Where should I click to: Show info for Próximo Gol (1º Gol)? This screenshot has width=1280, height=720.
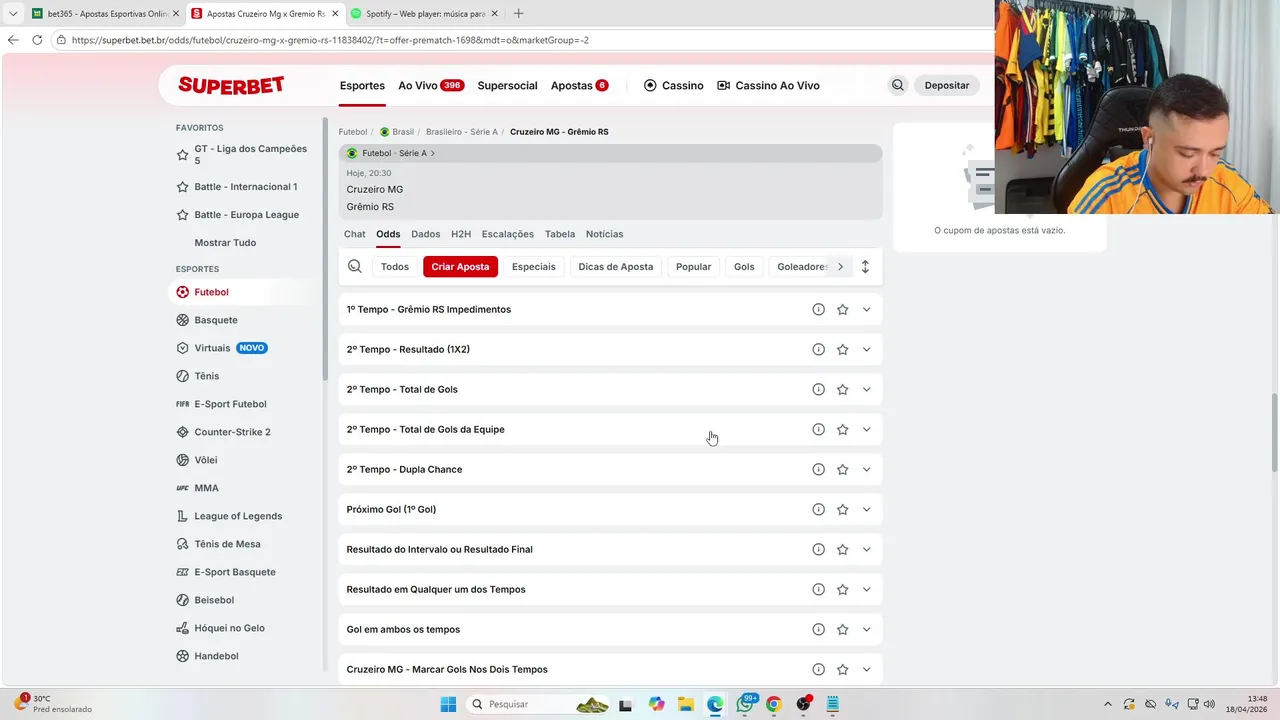pyautogui.click(x=818, y=509)
